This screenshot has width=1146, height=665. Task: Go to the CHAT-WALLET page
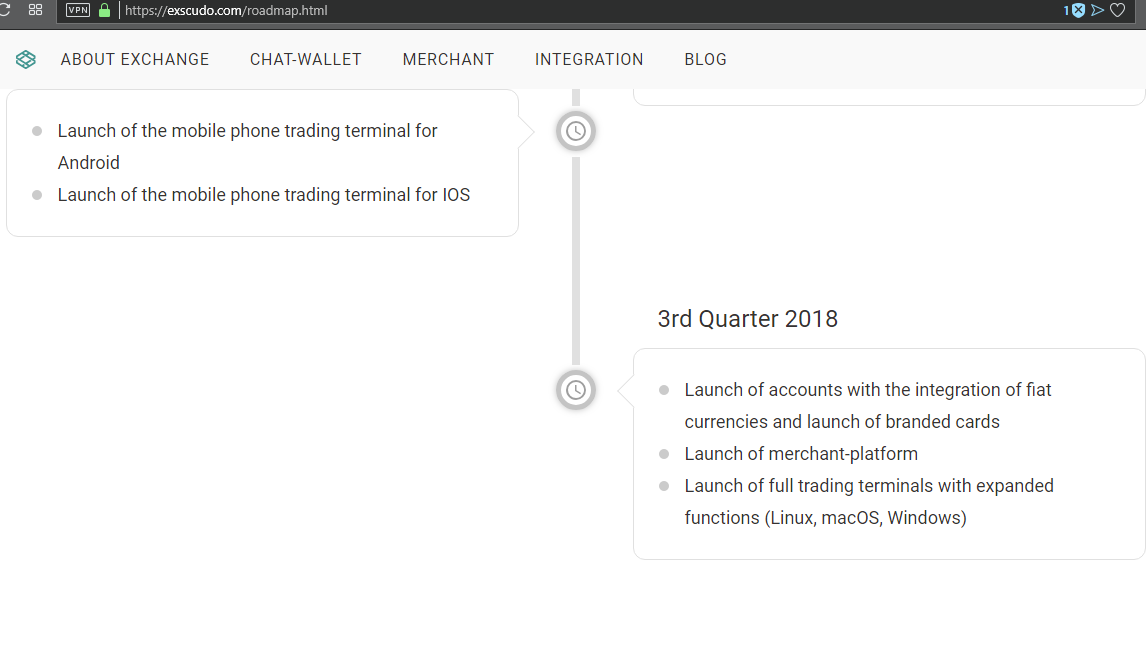[x=306, y=59]
